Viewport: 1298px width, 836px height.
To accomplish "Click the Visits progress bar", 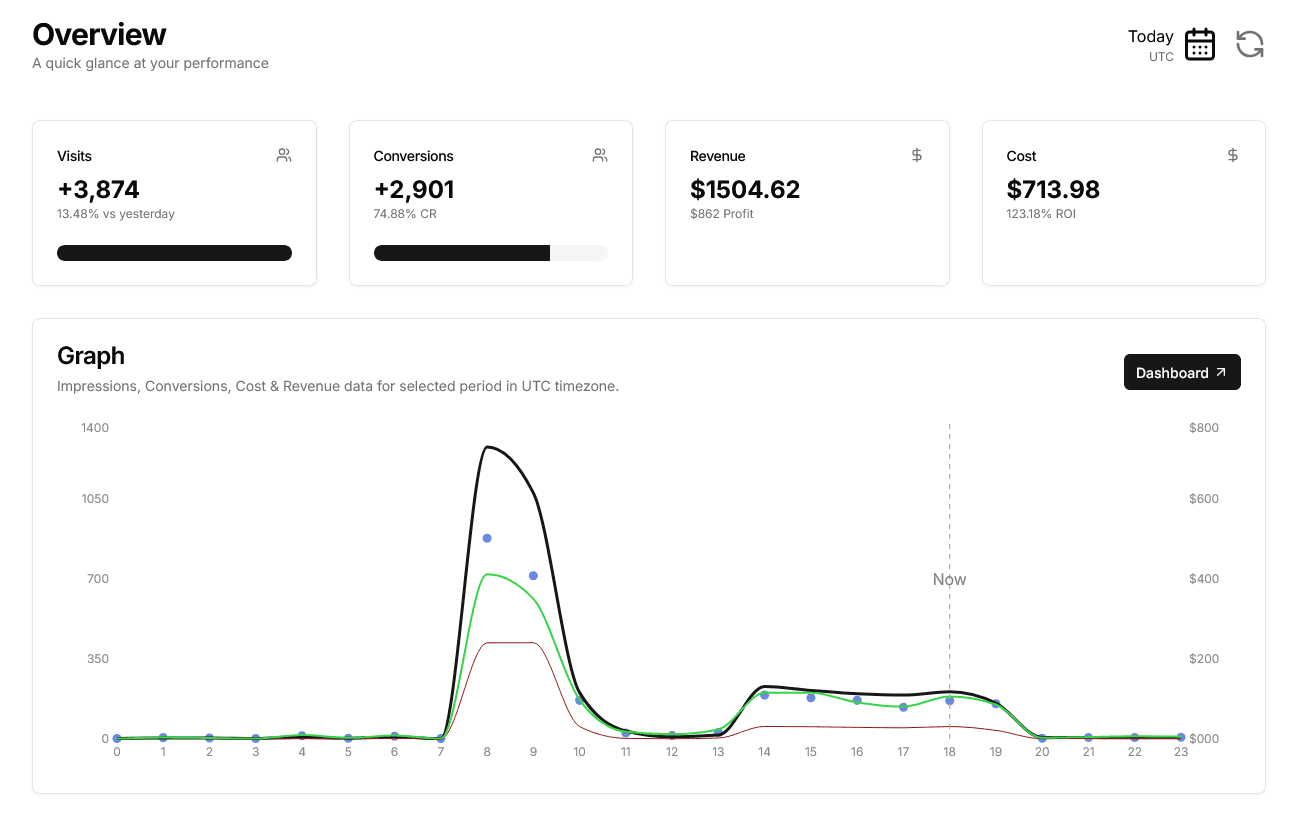I will 174,252.
